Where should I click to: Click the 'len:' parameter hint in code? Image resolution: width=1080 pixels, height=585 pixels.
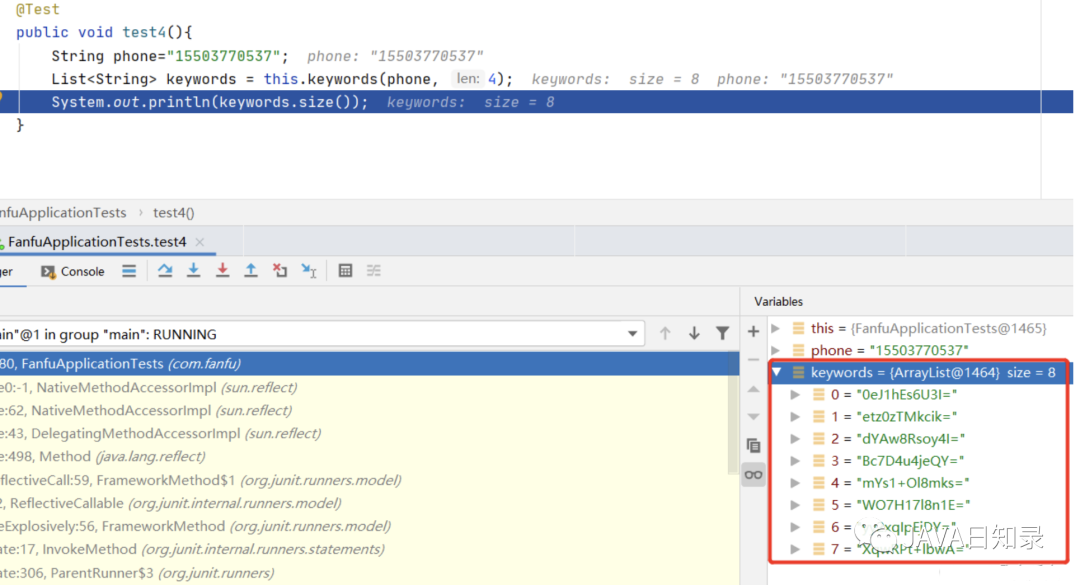pos(468,79)
